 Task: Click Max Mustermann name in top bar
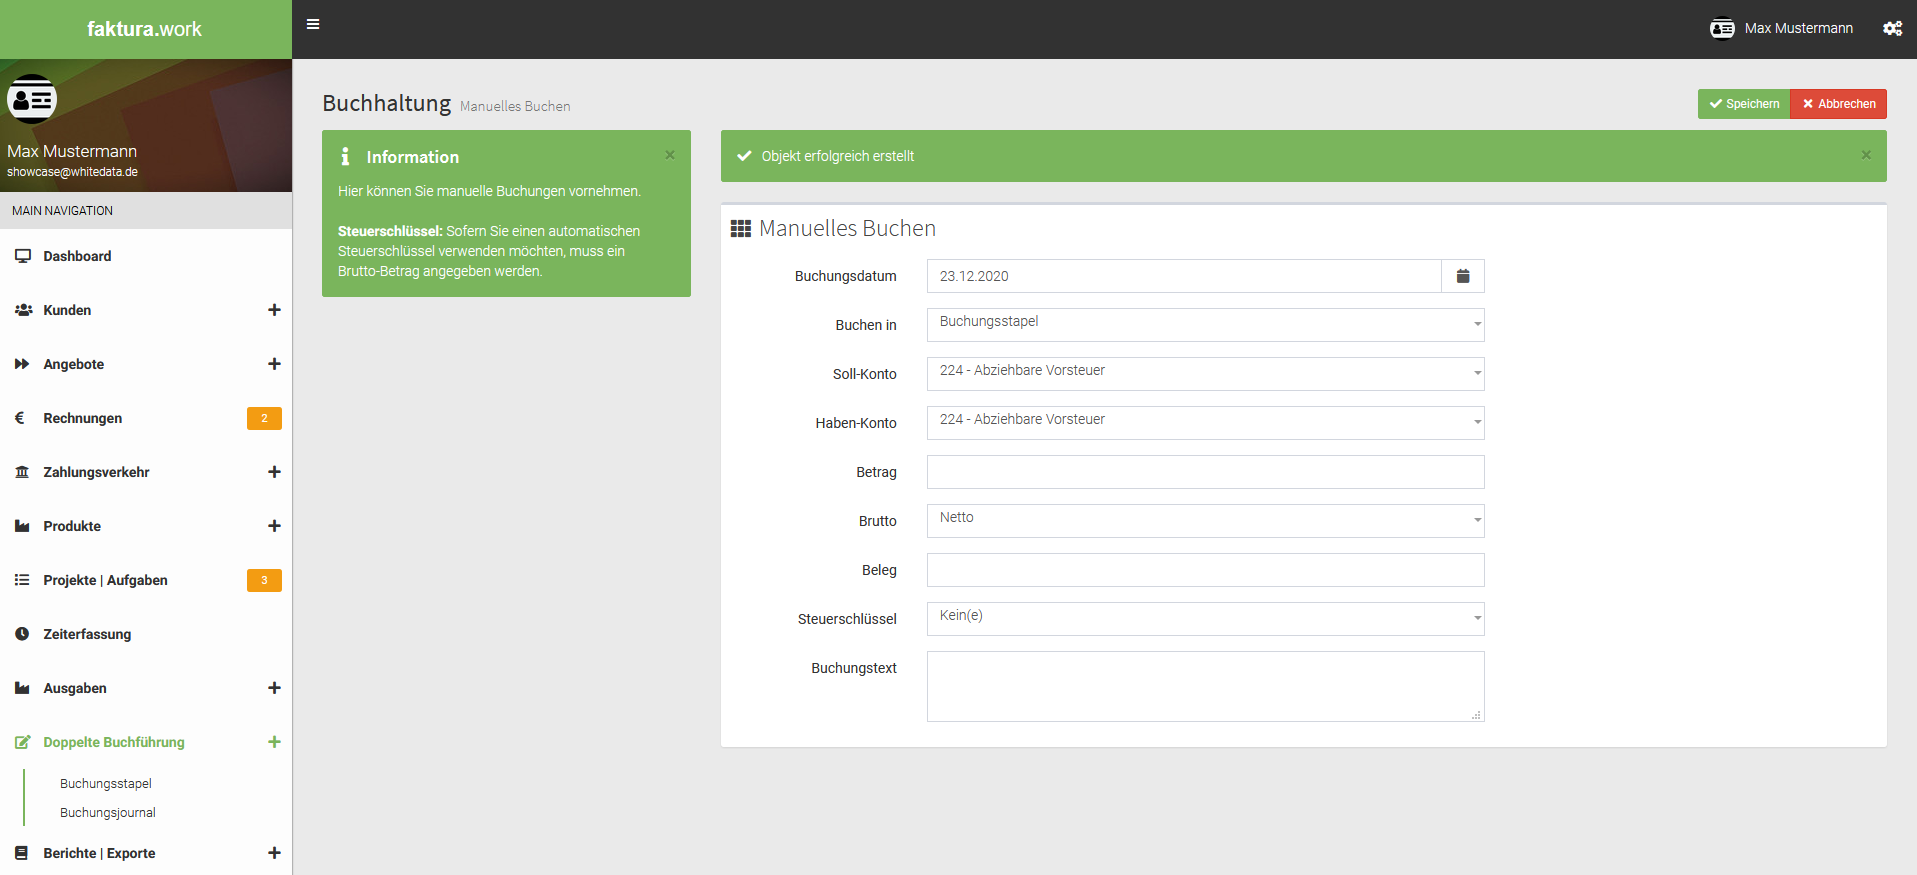click(1798, 28)
